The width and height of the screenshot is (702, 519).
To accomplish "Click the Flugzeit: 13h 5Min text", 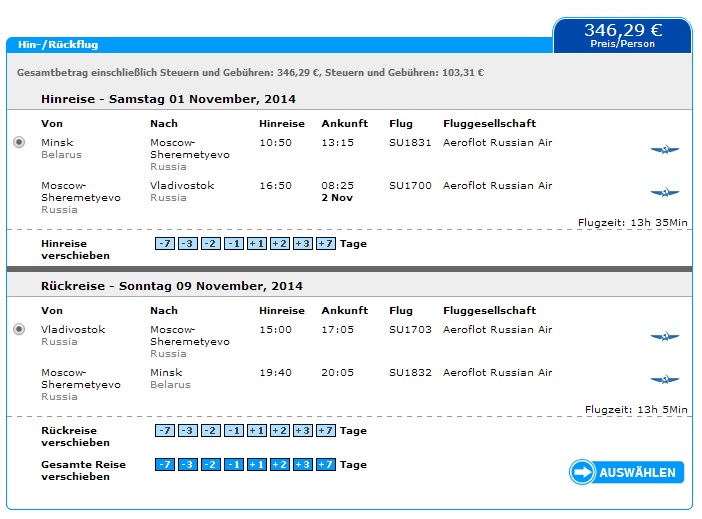I will [x=636, y=409].
